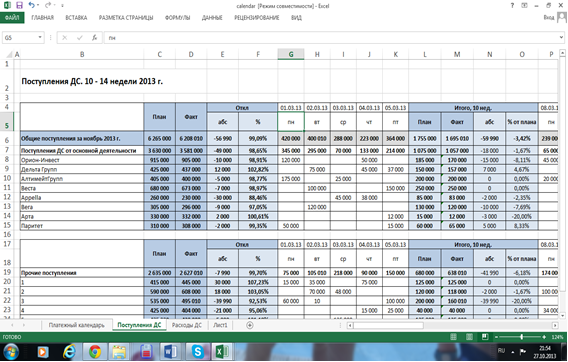Image resolution: width=568 pixels, height=362 pixels.
Task: Switch to Расходы ДС sheet tab
Action: (x=187, y=325)
